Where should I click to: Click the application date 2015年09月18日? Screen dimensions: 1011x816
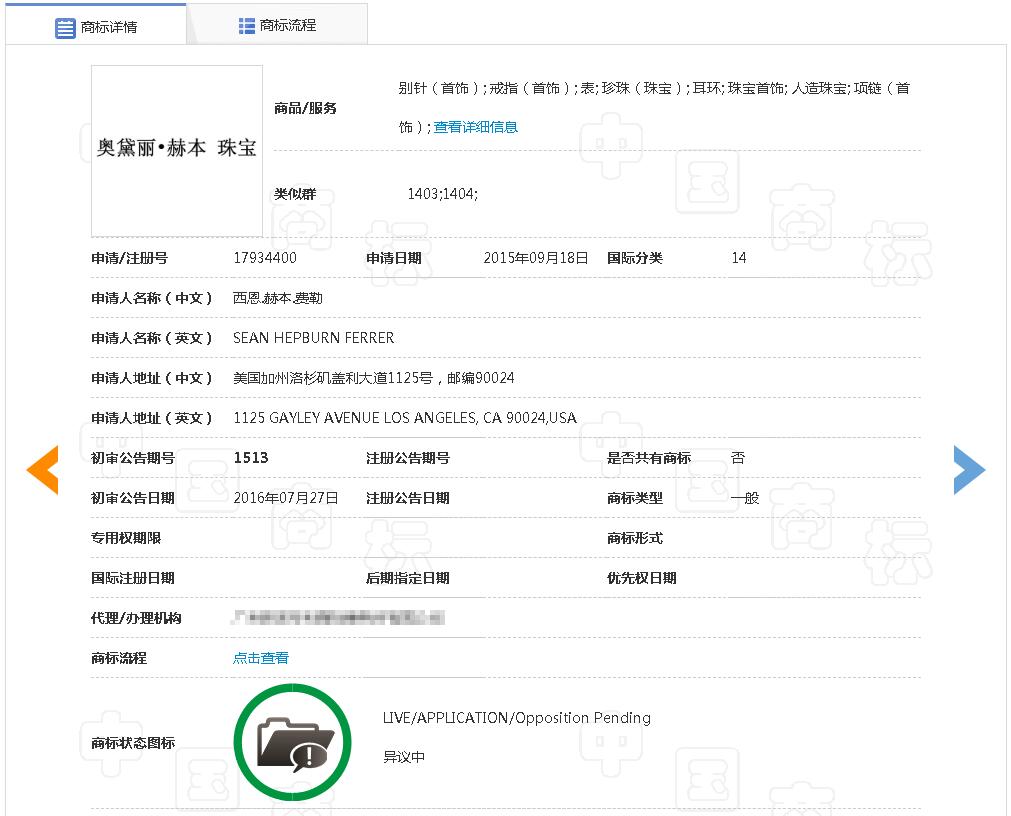pos(536,258)
